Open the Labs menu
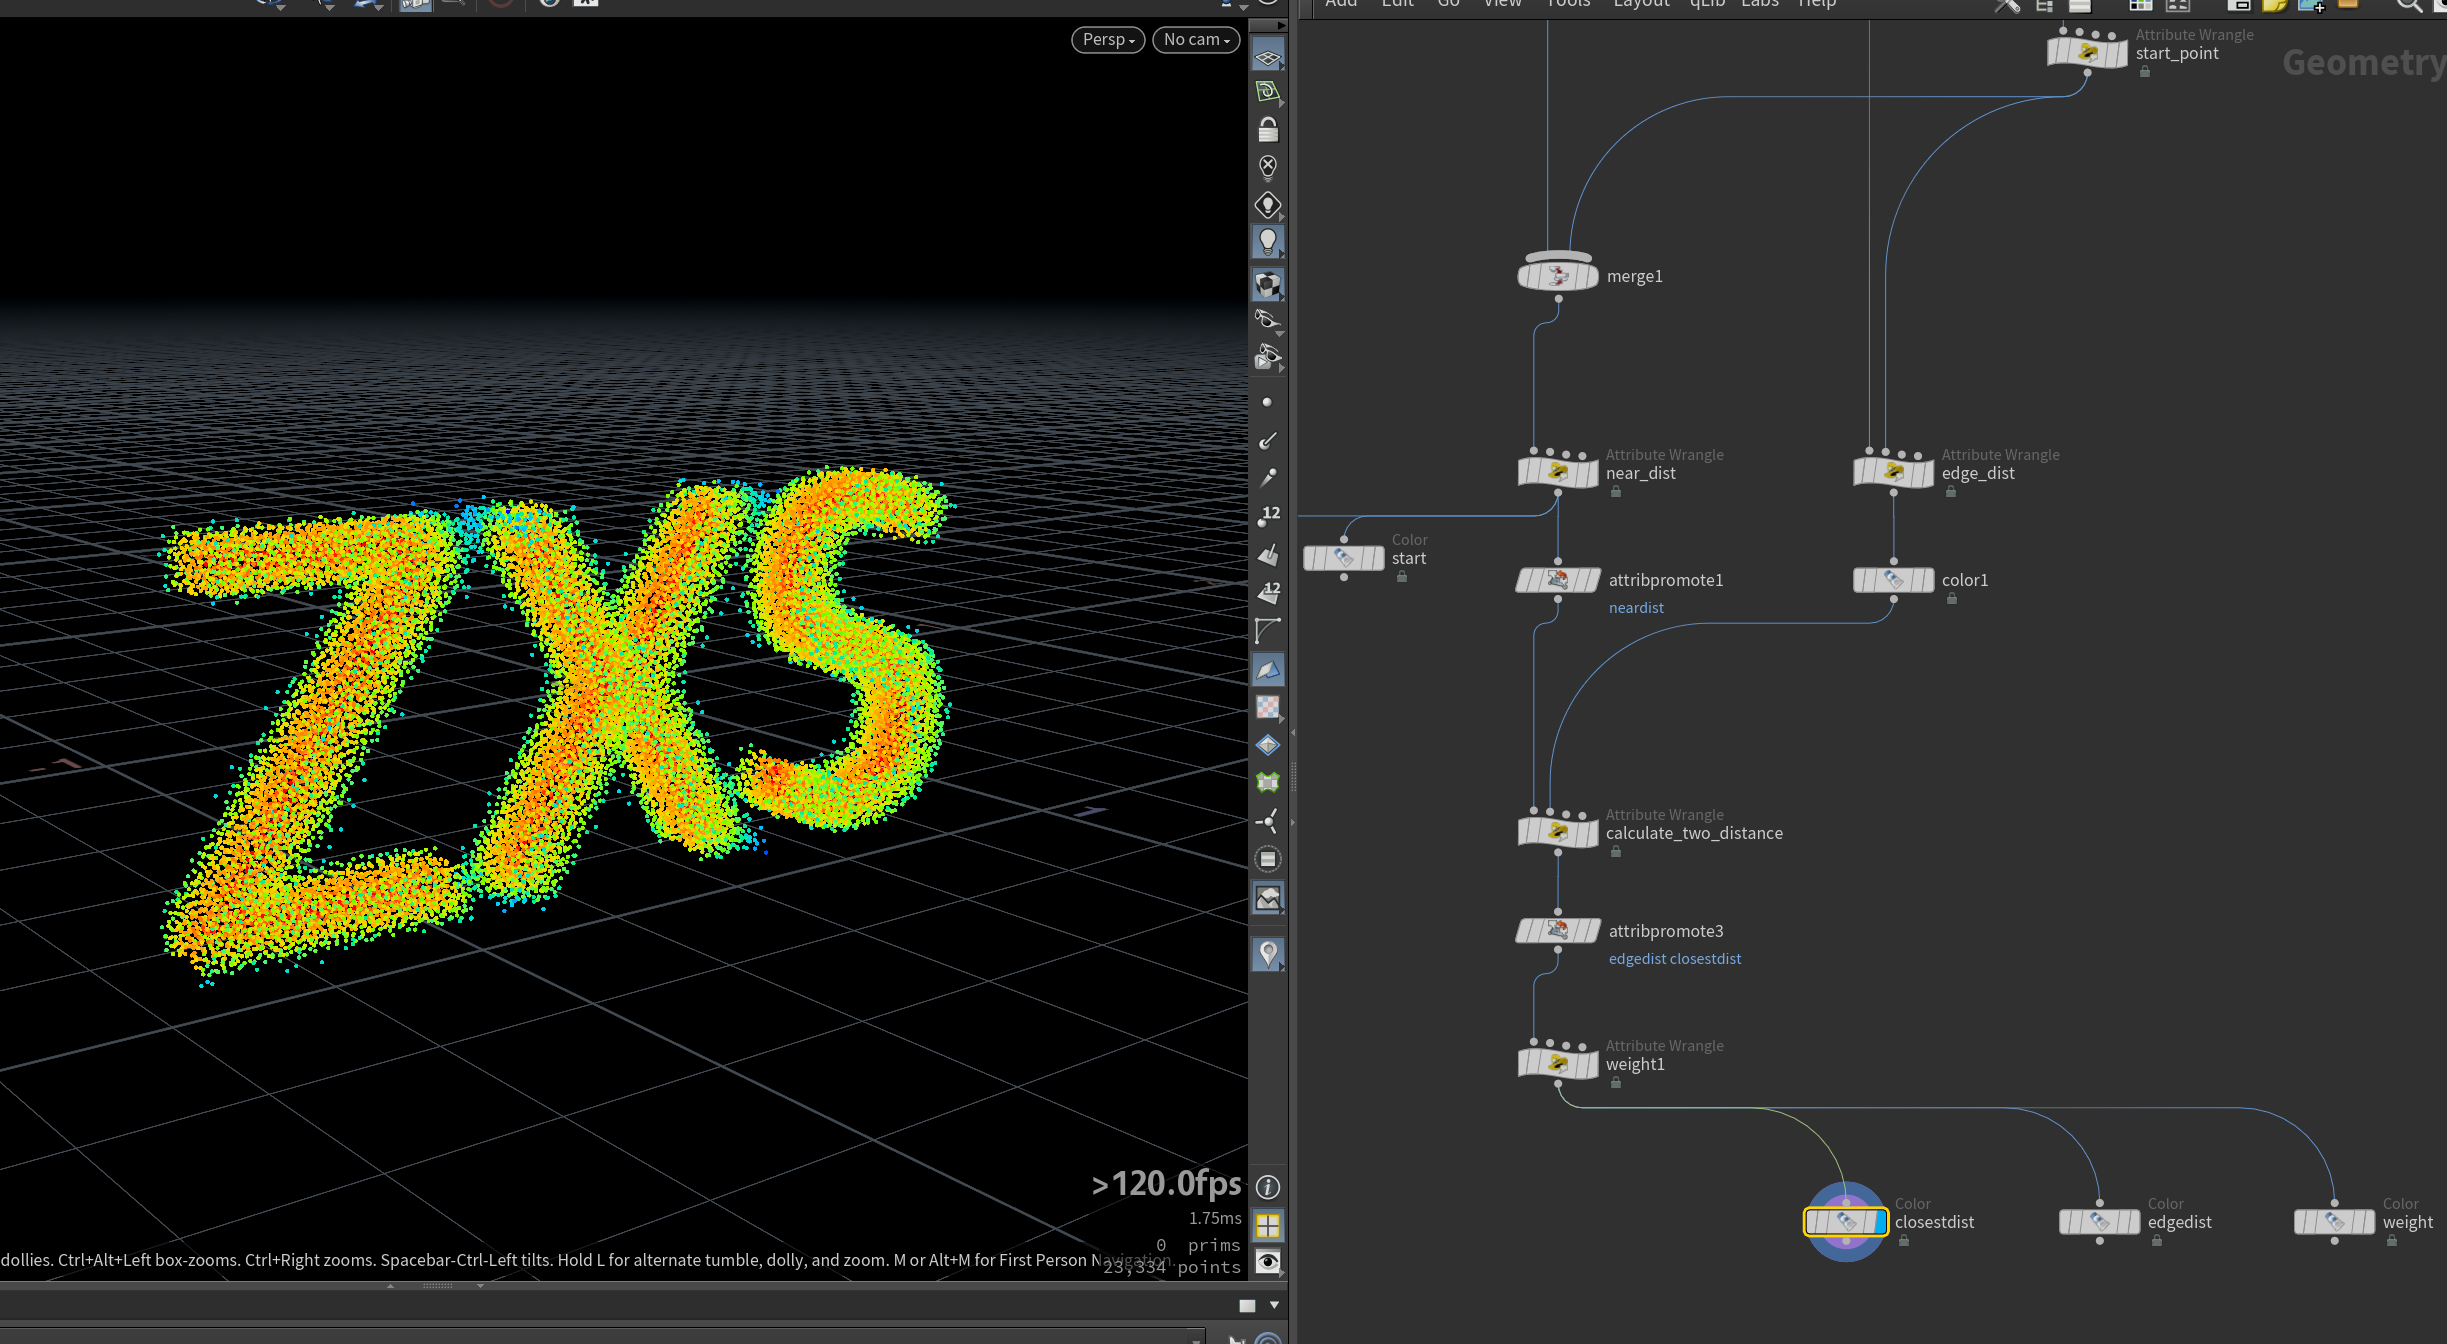The height and width of the screenshot is (1344, 2447). point(1760,3)
